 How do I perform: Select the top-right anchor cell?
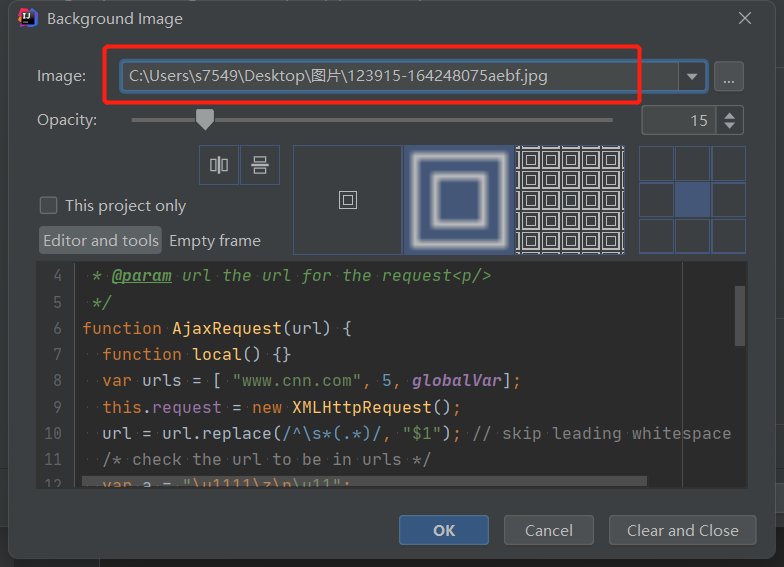(728, 164)
